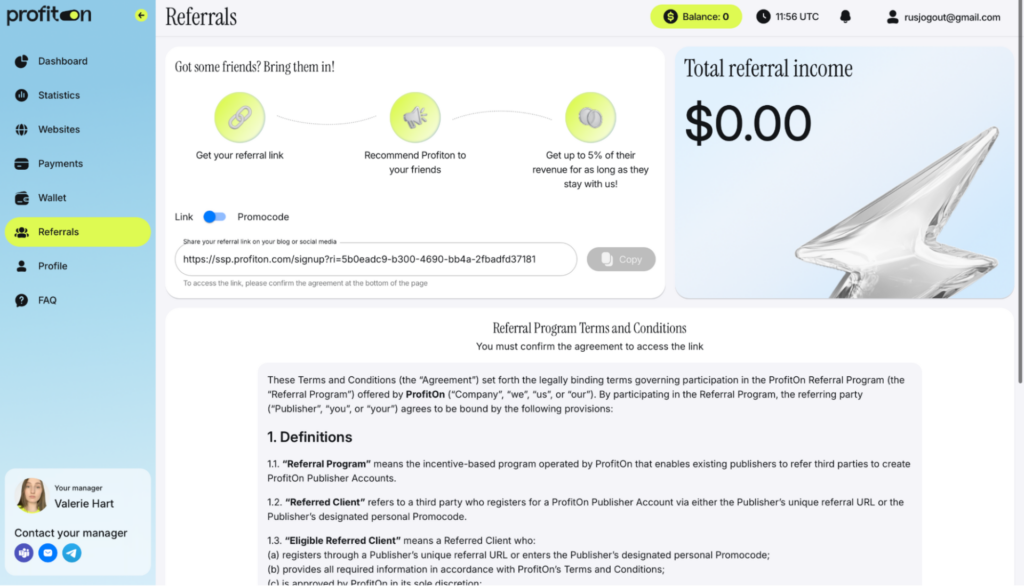Click the megaphone recommend icon
1024x586 pixels.
tap(415, 118)
